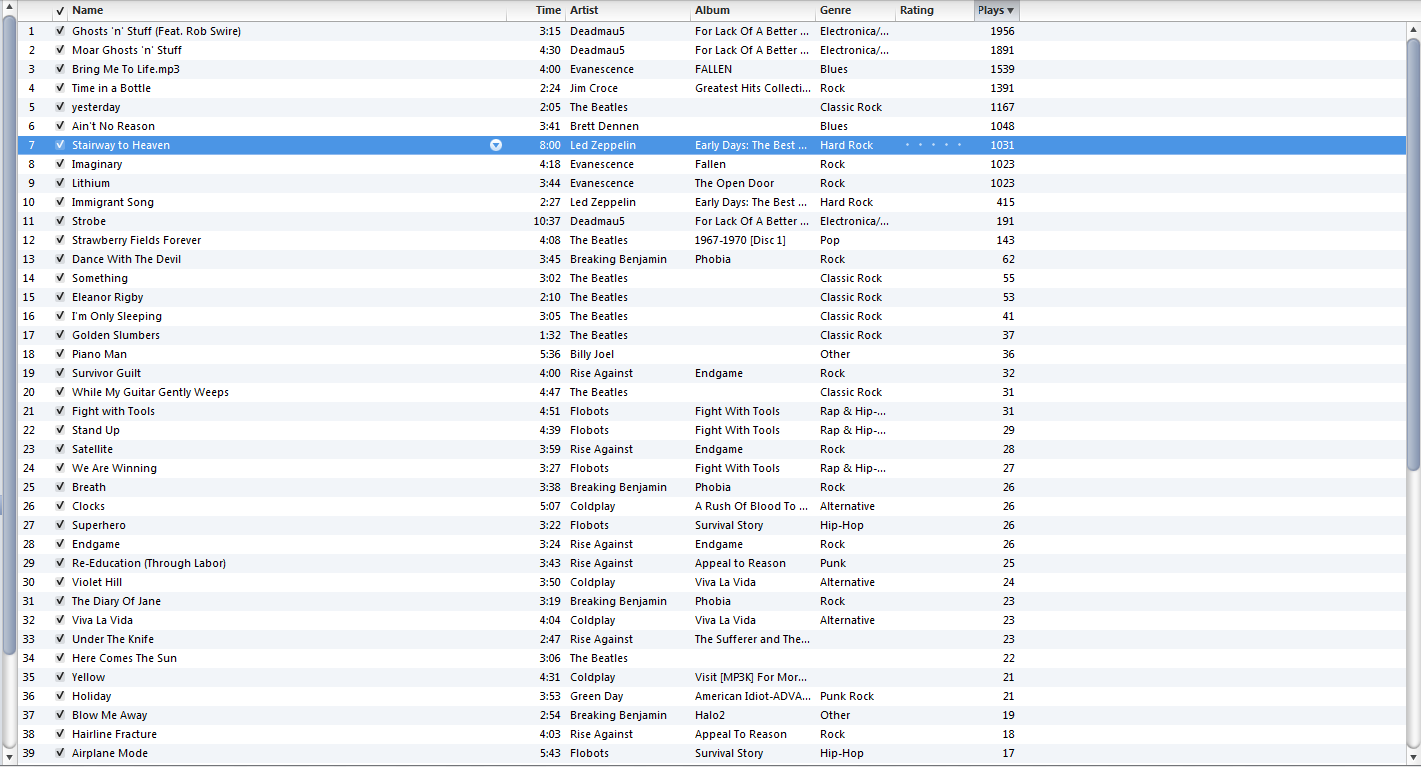The image size is (1421, 767).
Task: Click album Greatest Hits Collection cell
Action: coord(753,88)
